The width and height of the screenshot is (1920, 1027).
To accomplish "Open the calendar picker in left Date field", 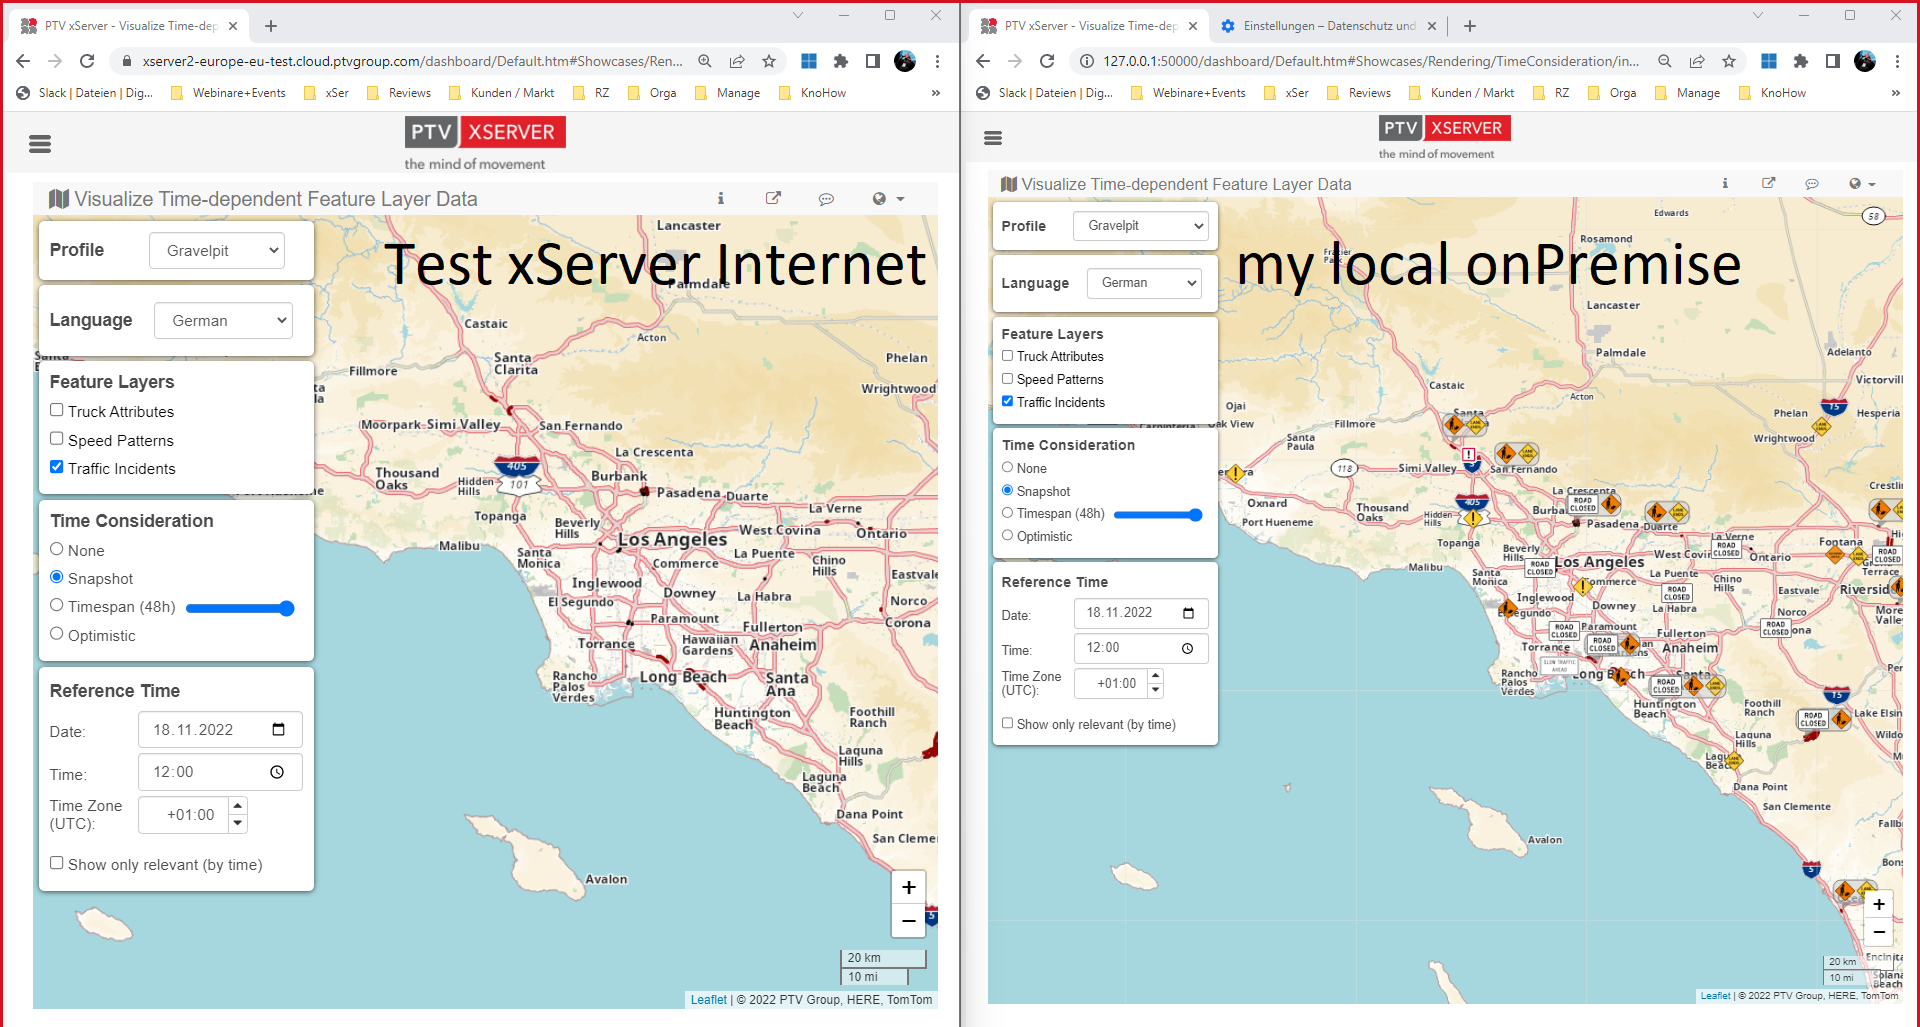I will point(279,729).
